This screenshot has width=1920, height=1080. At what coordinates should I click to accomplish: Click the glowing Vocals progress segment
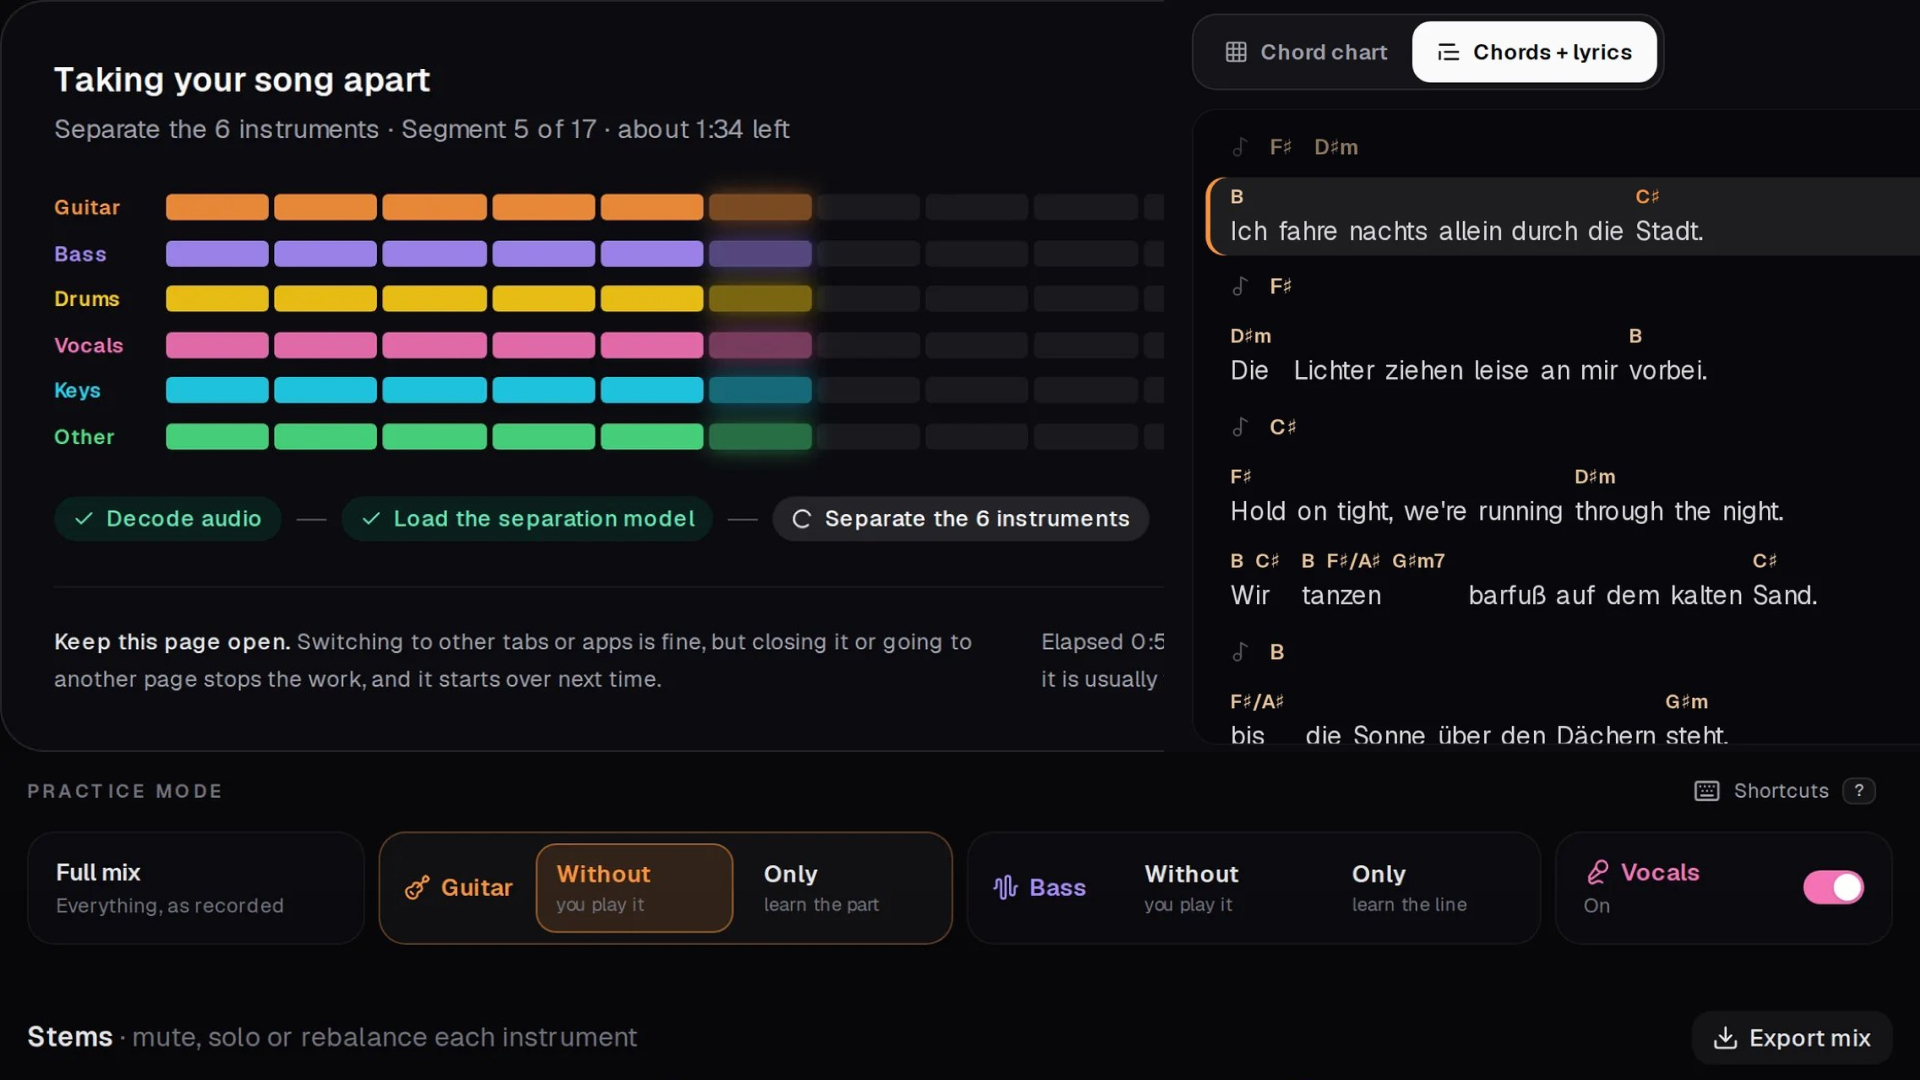(x=760, y=345)
